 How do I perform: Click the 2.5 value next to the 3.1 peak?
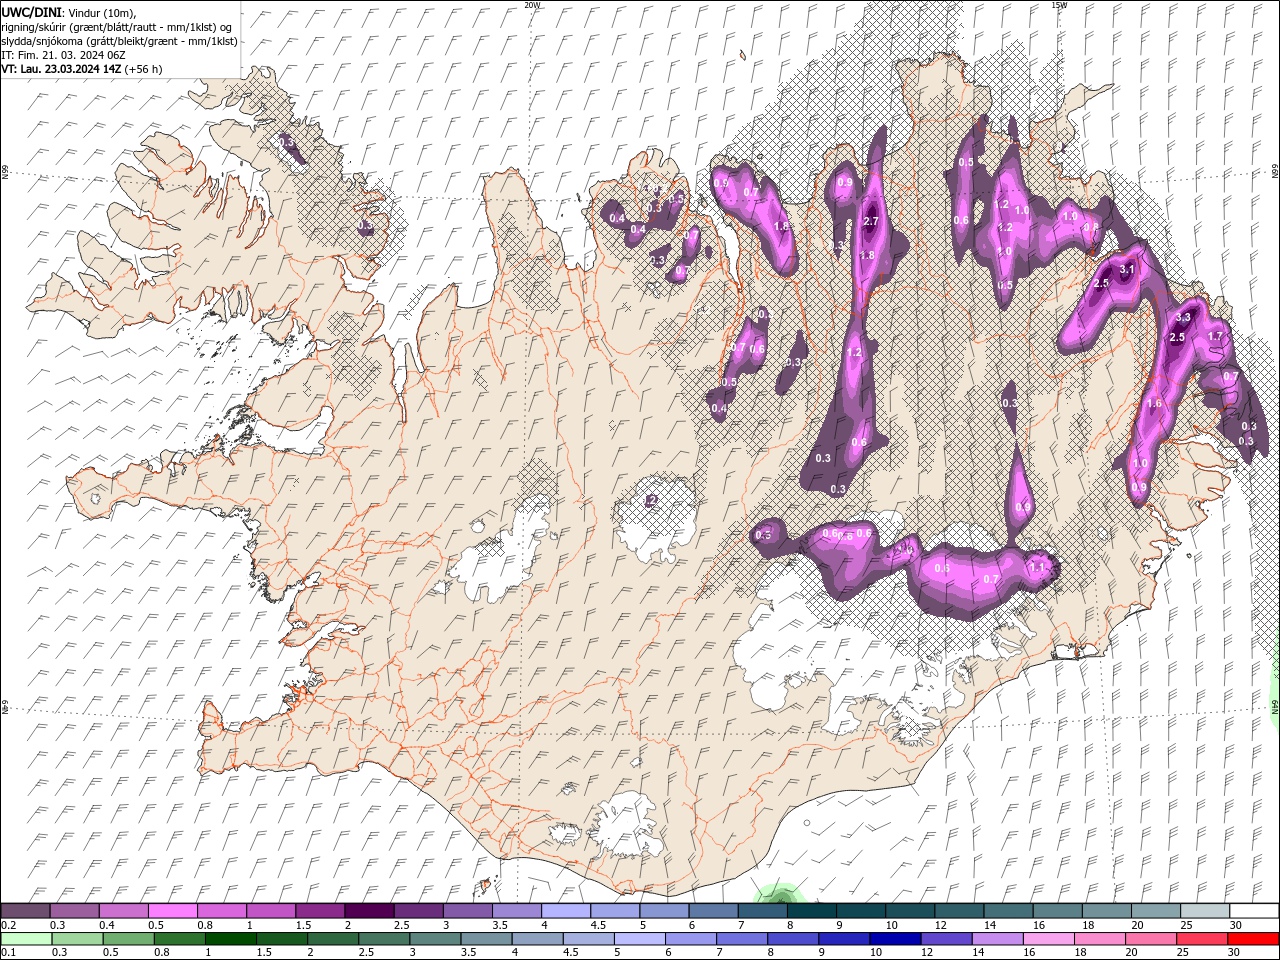pyautogui.click(x=1102, y=284)
